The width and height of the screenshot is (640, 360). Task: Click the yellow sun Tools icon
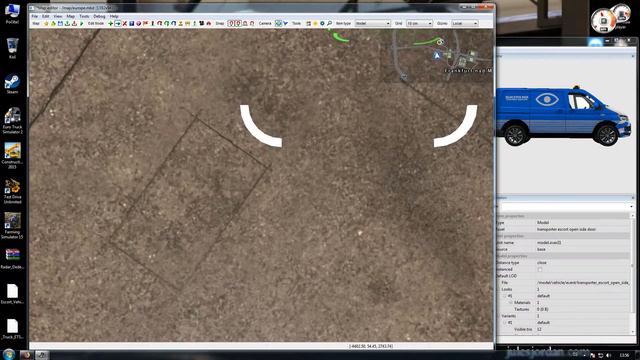coord(316,24)
